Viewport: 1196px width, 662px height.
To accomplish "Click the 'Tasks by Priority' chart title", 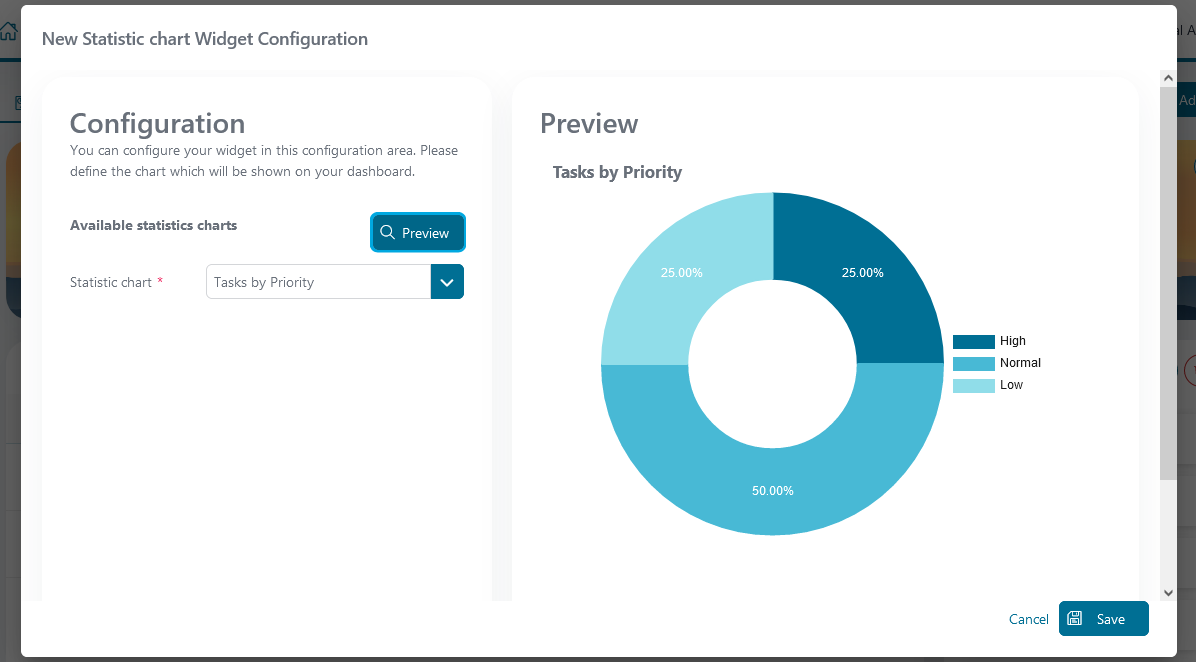I will pos(617,172).
